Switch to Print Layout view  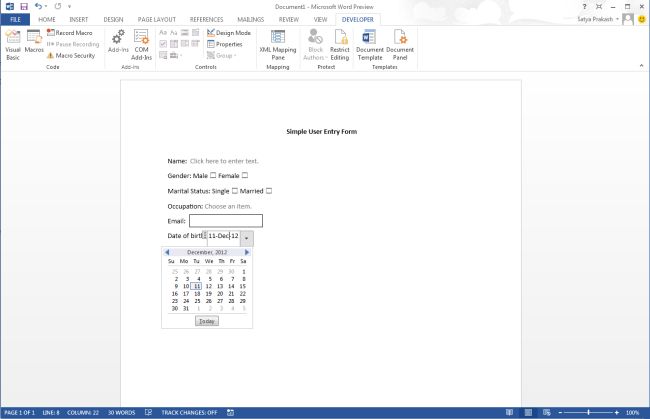[528, 412]
